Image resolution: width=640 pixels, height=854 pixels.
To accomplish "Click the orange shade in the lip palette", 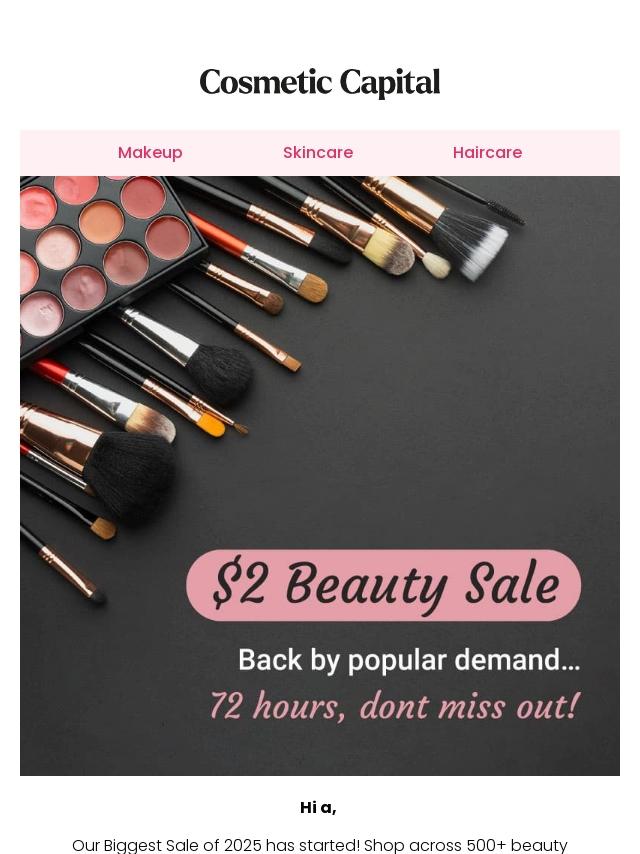I will (x=101, y=222).
